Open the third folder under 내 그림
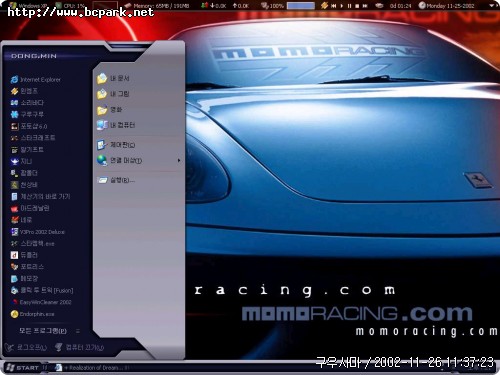Screen dimensions: 500x375 (110, 110)
